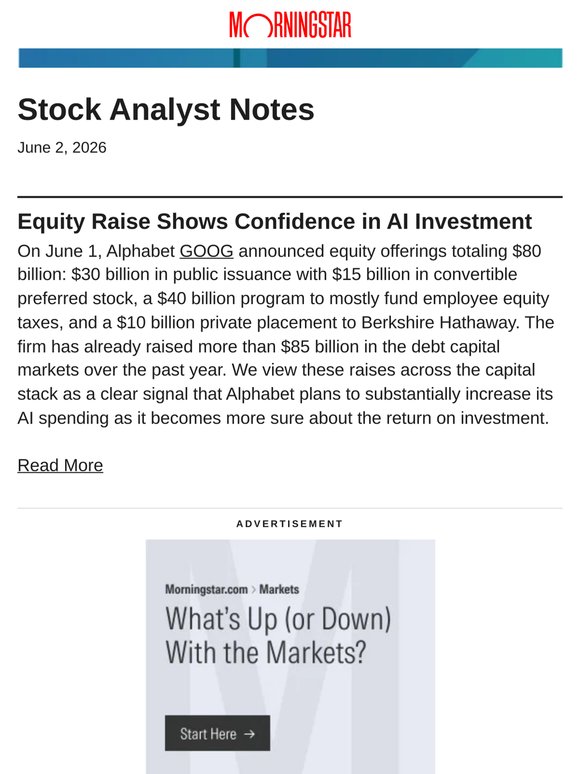The height and width of the screenshot is (774, 580).
Task: Click the large M watermark in the ad
Action: (295, 657)
